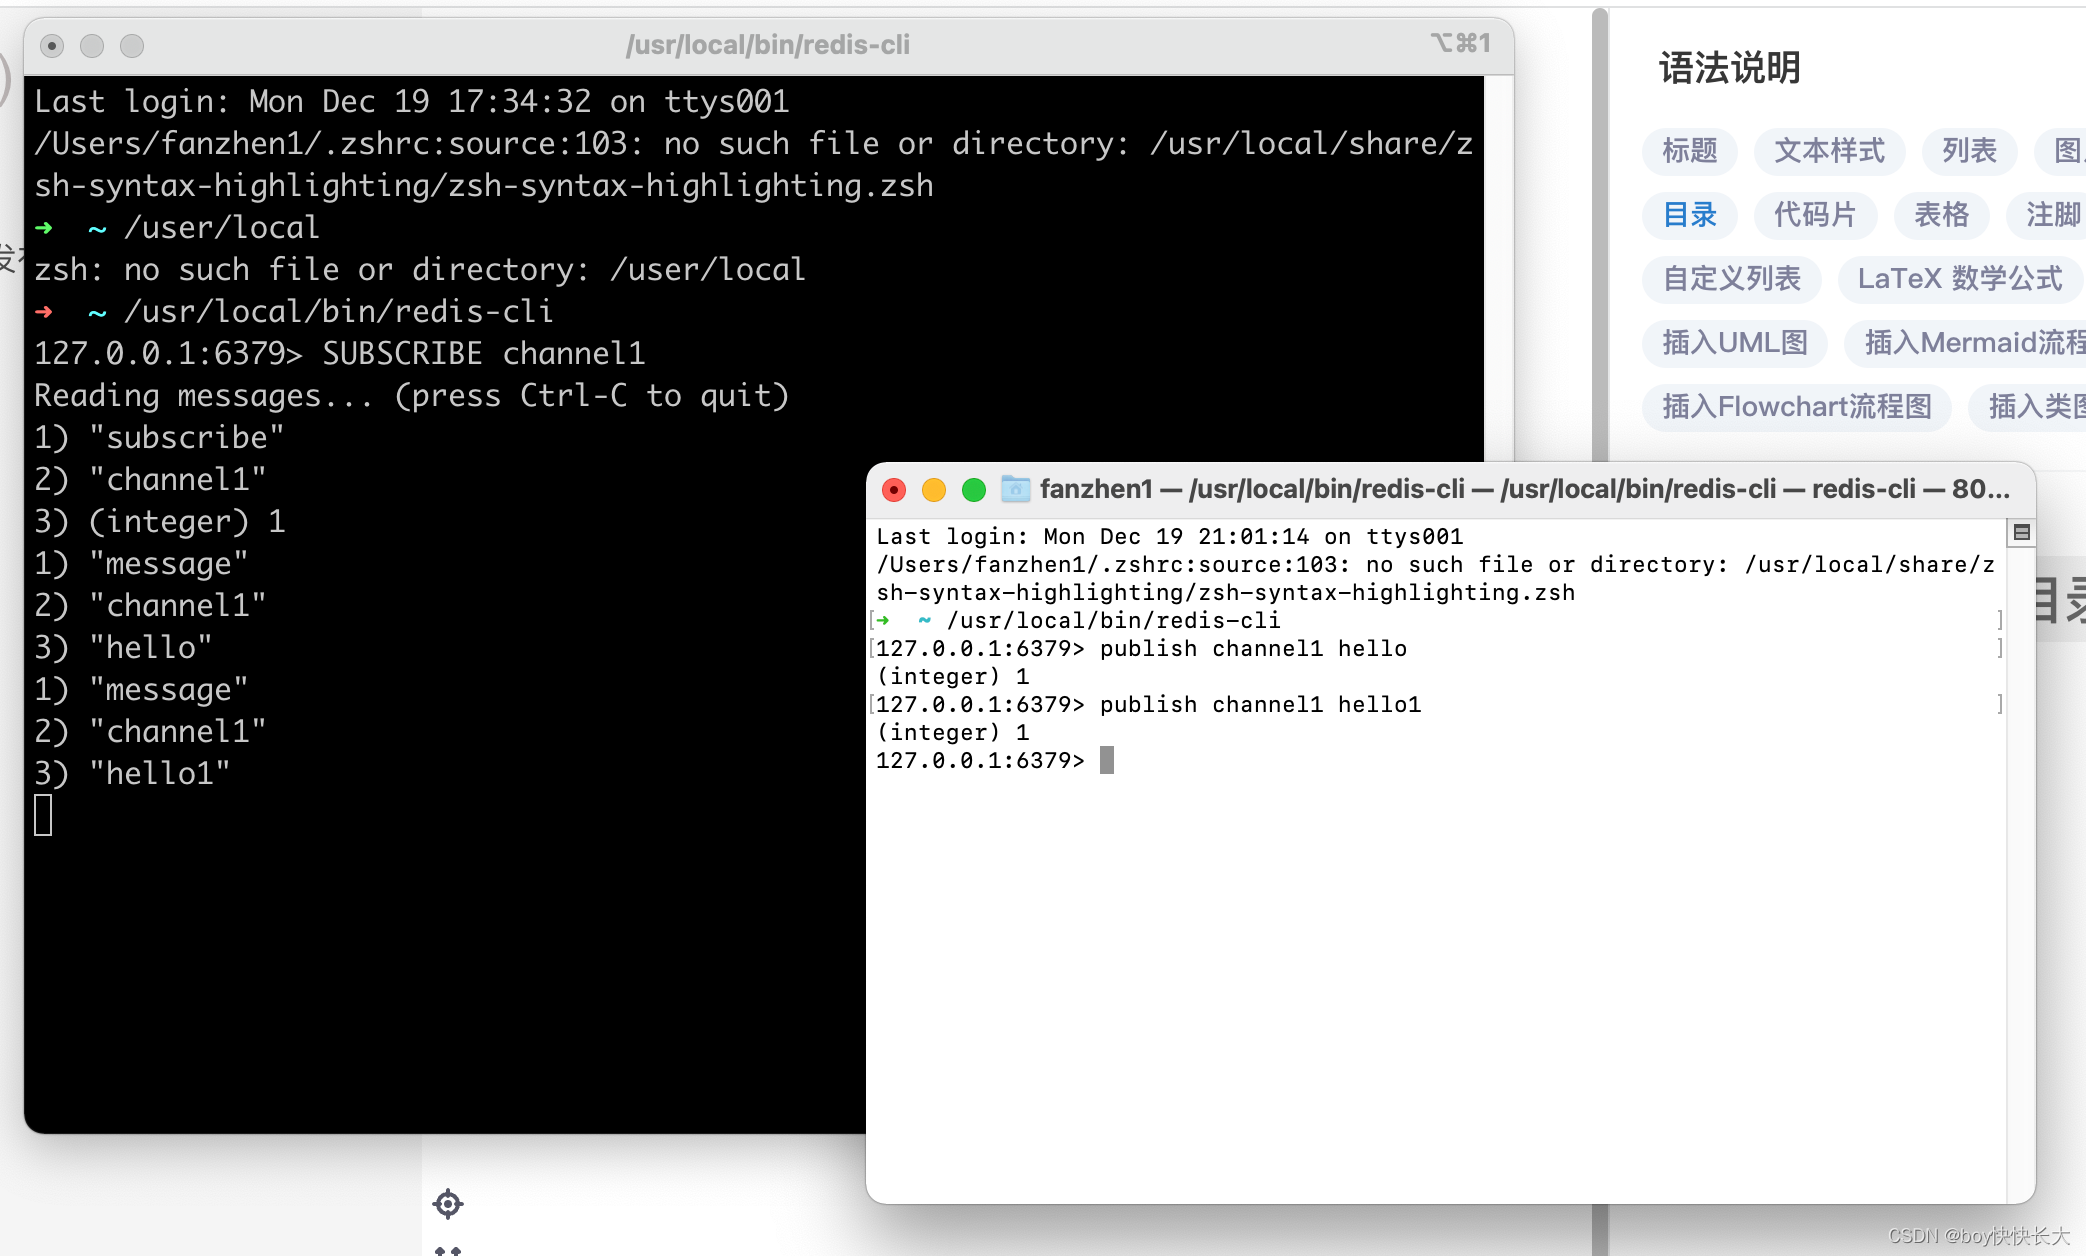Click the '3) "hello1"' output line
2086x1256 pixels.
132,774
